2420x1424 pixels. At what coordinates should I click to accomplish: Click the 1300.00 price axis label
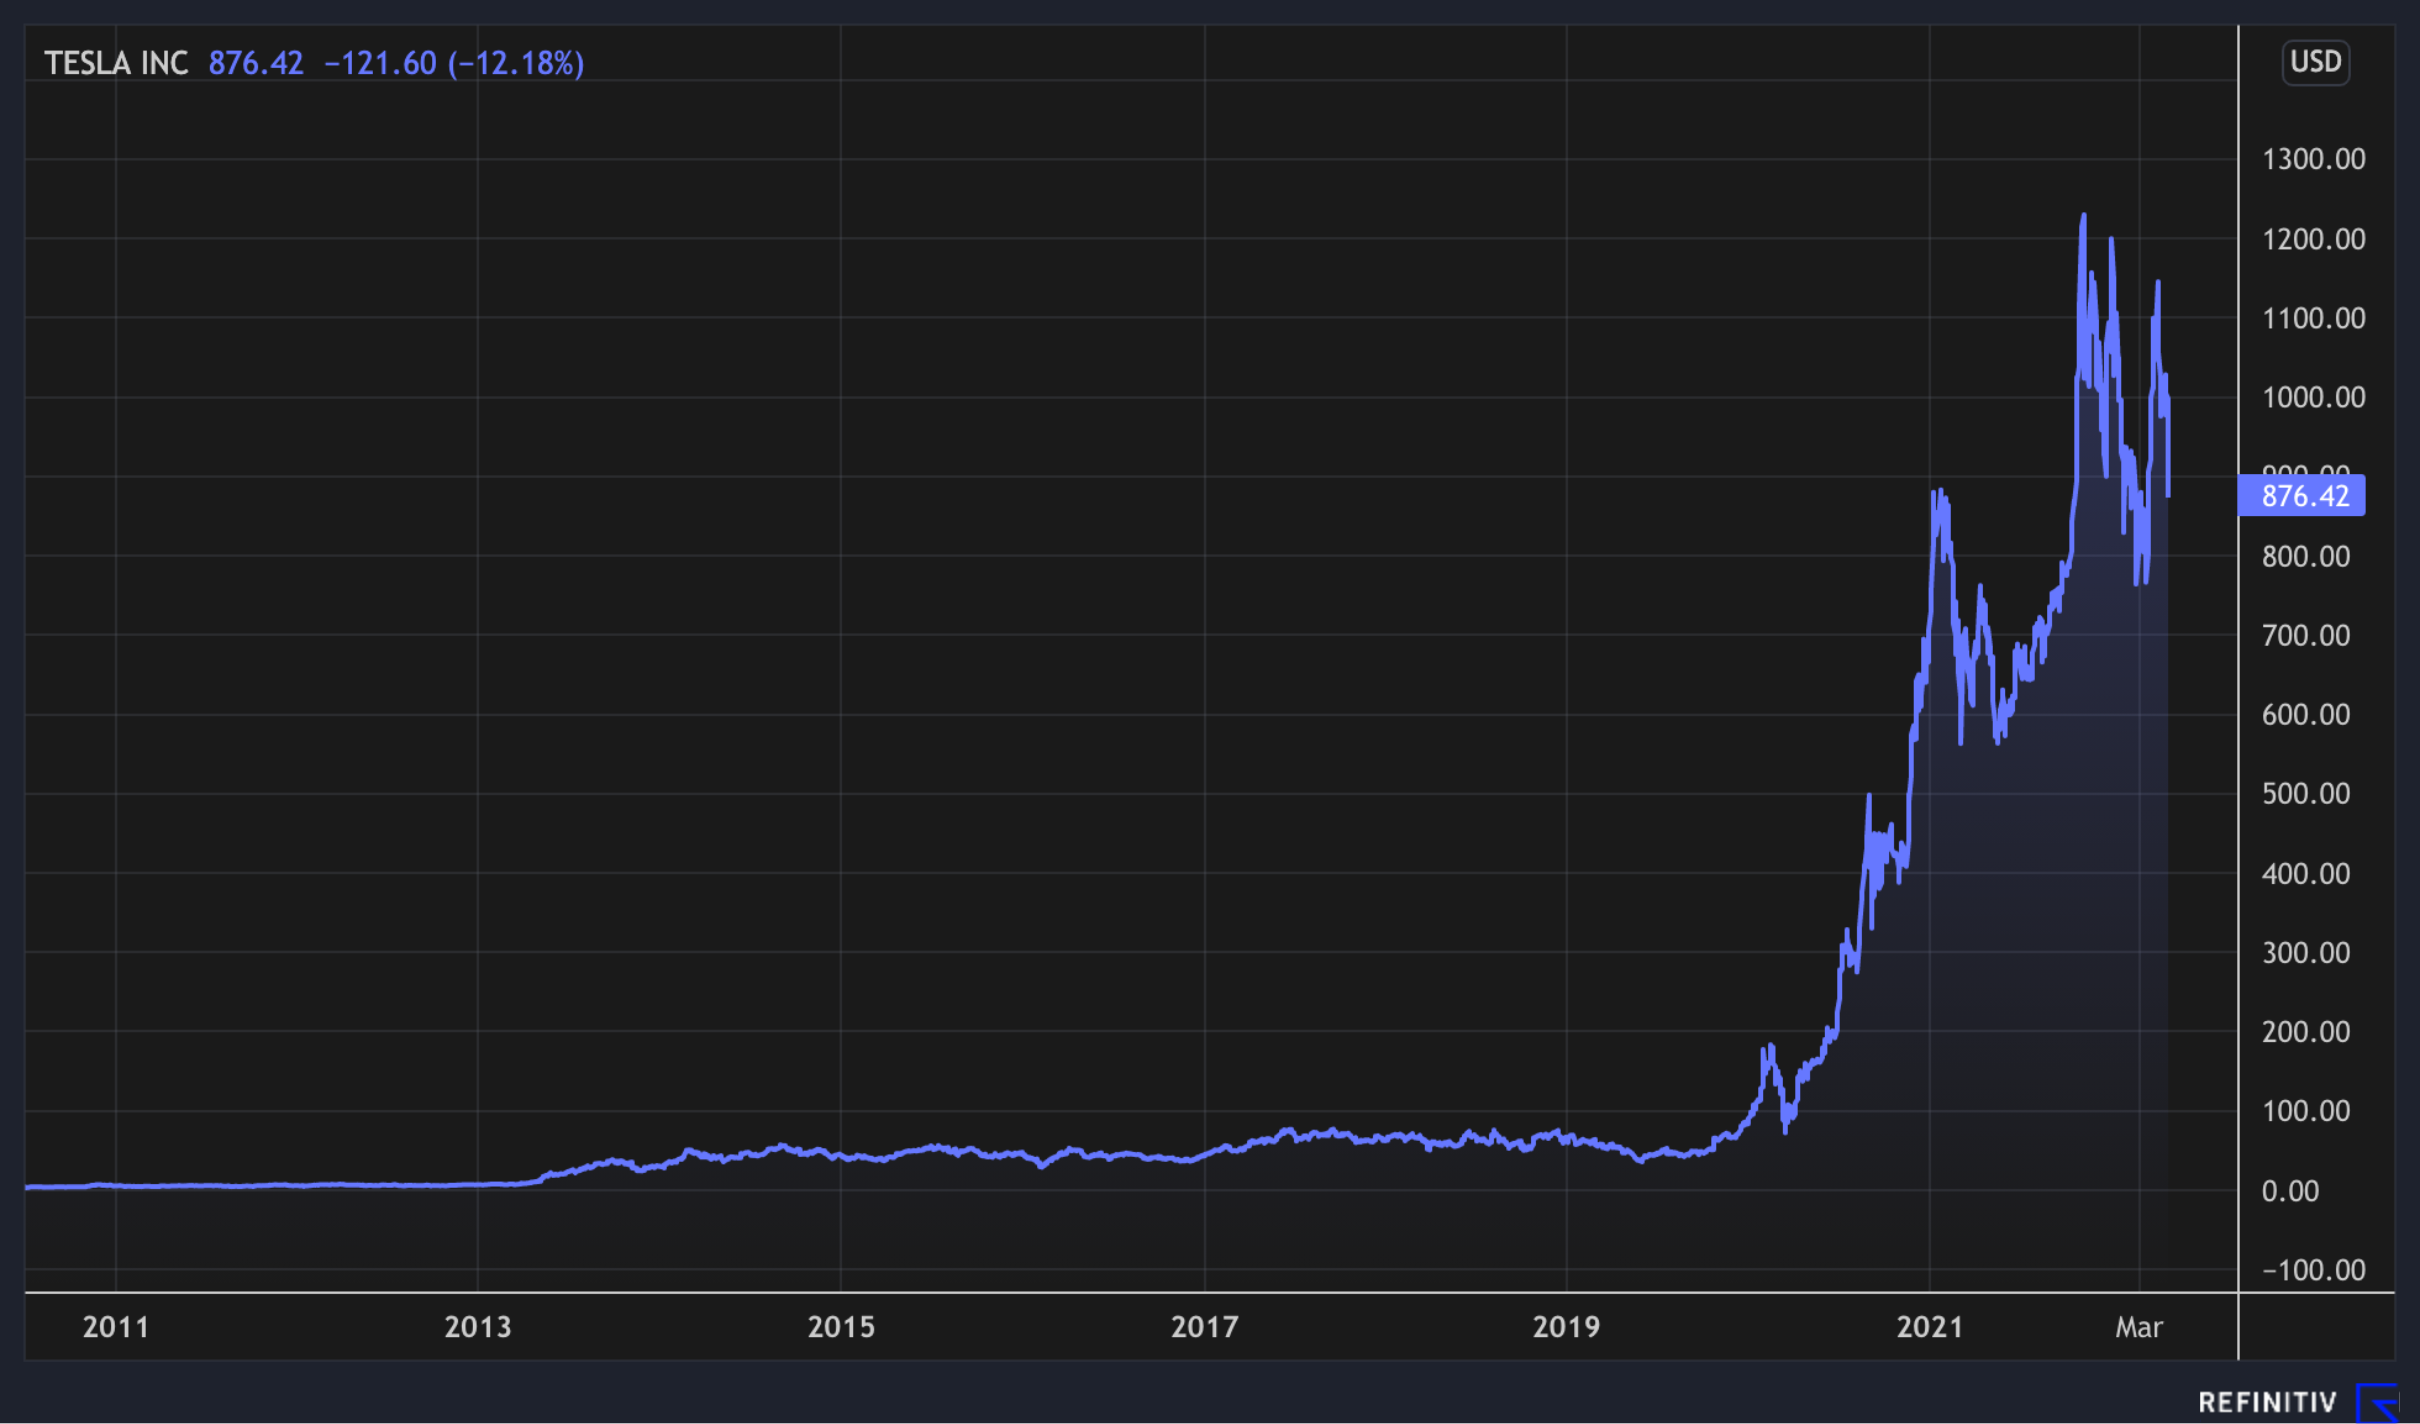coord(2314,159)
